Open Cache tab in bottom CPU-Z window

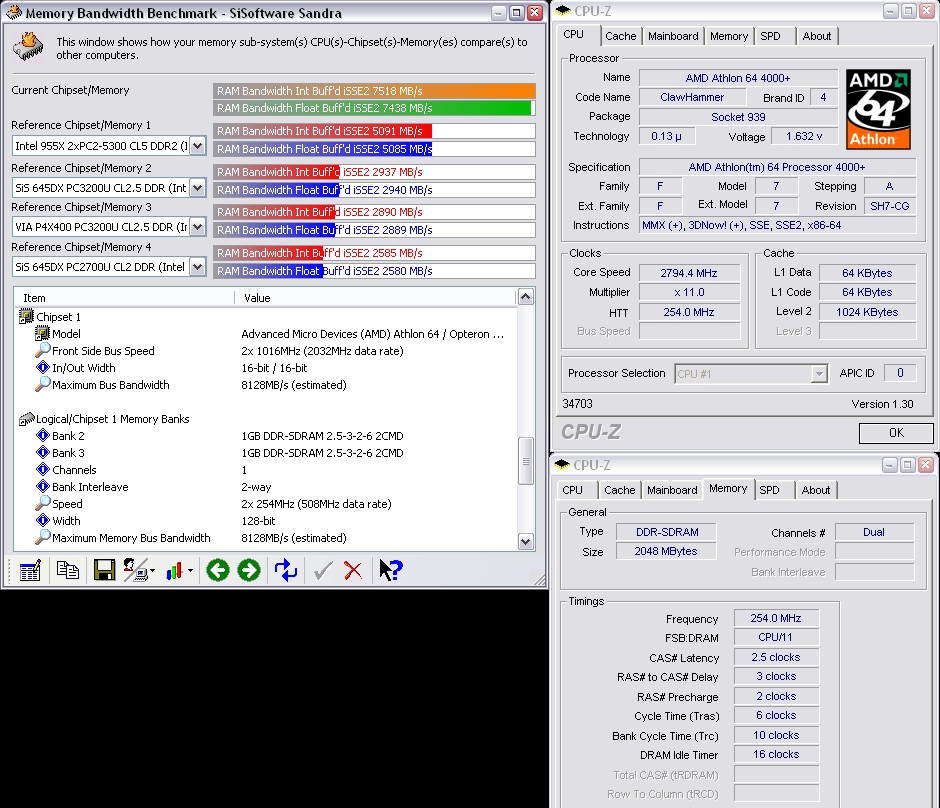click(x=619, y=490)
